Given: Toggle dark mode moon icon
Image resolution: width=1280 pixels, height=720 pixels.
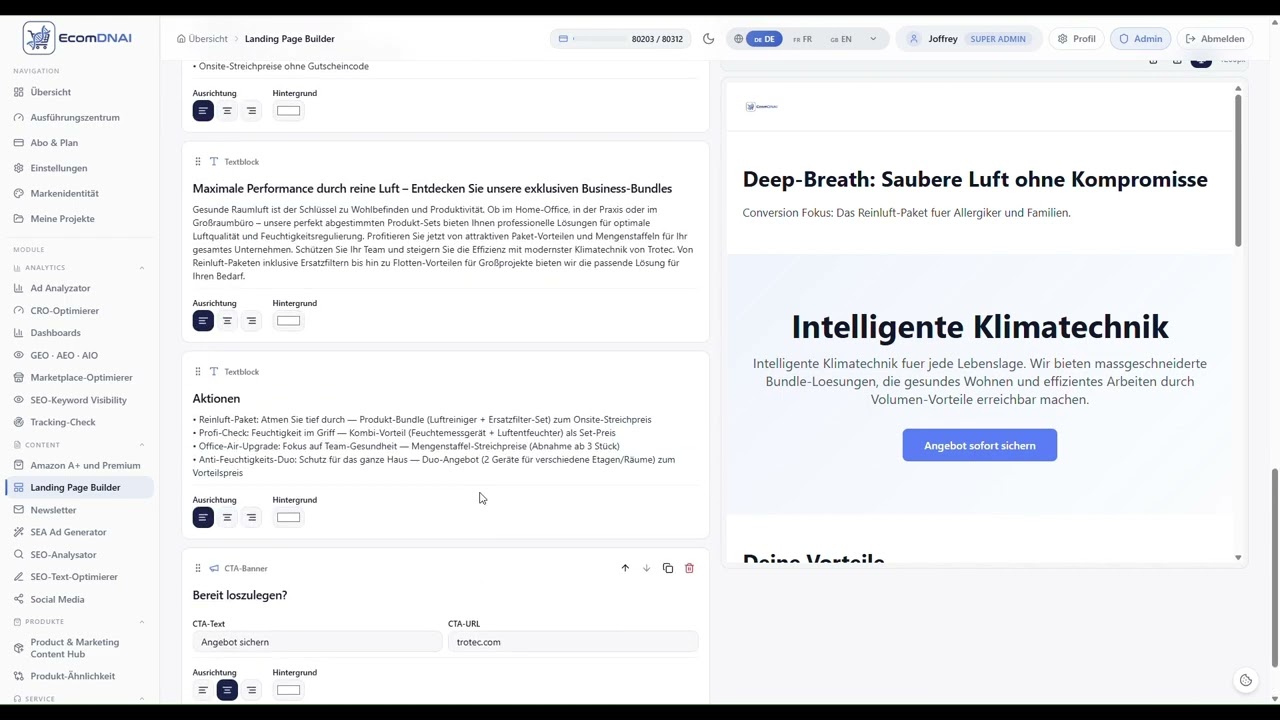Looking at the screenshot, I should [708, 39].
